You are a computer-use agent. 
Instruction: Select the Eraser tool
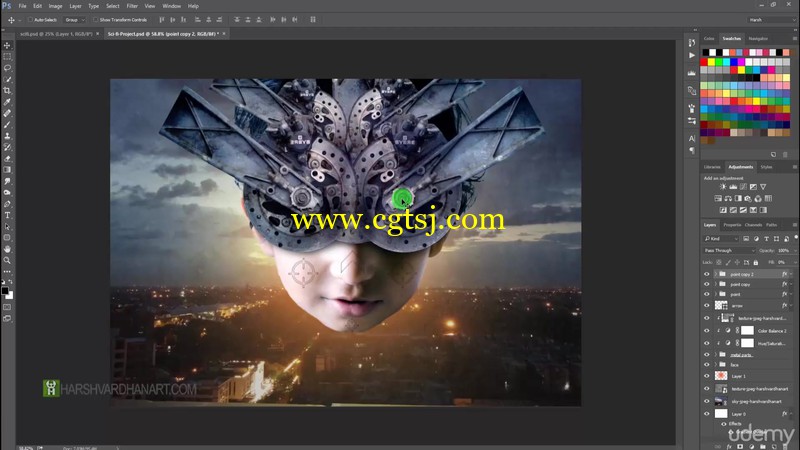(7, 159)
